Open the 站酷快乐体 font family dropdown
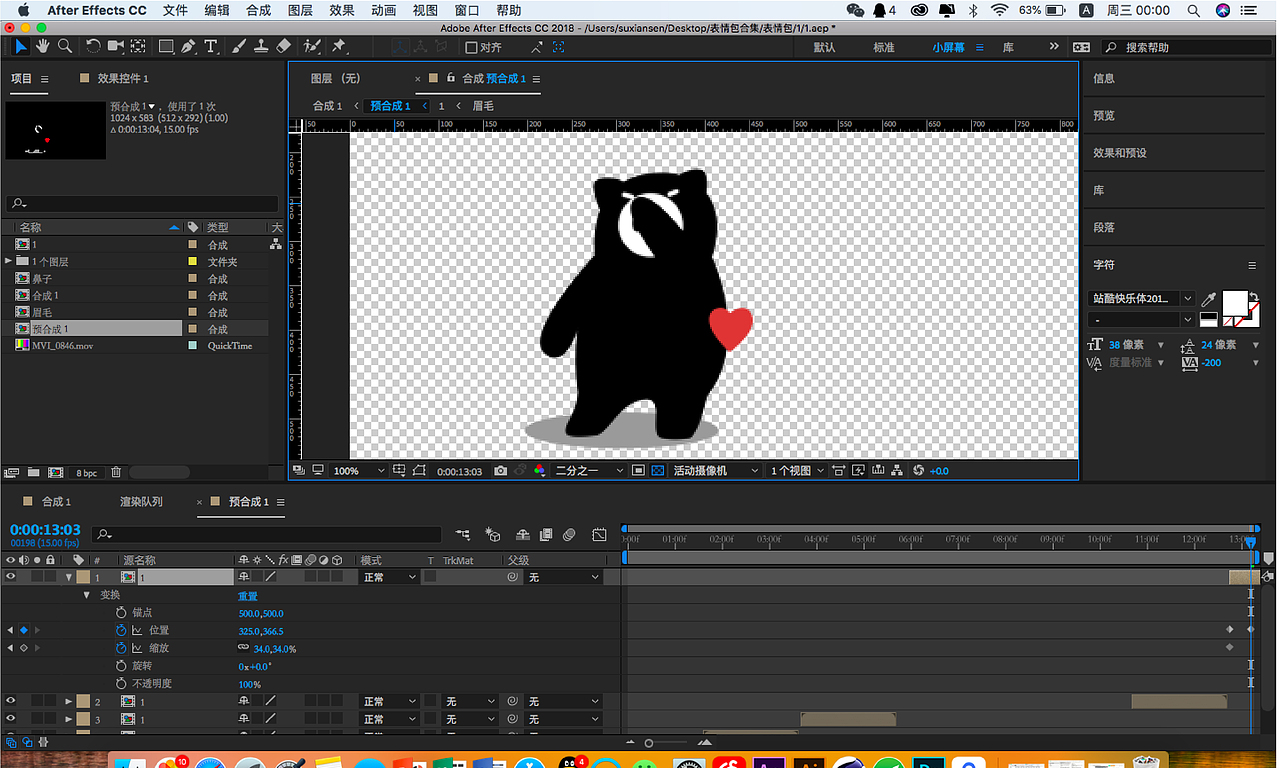The width and height of the screenshot is (1280, 768). click(x=1141, y=299)
